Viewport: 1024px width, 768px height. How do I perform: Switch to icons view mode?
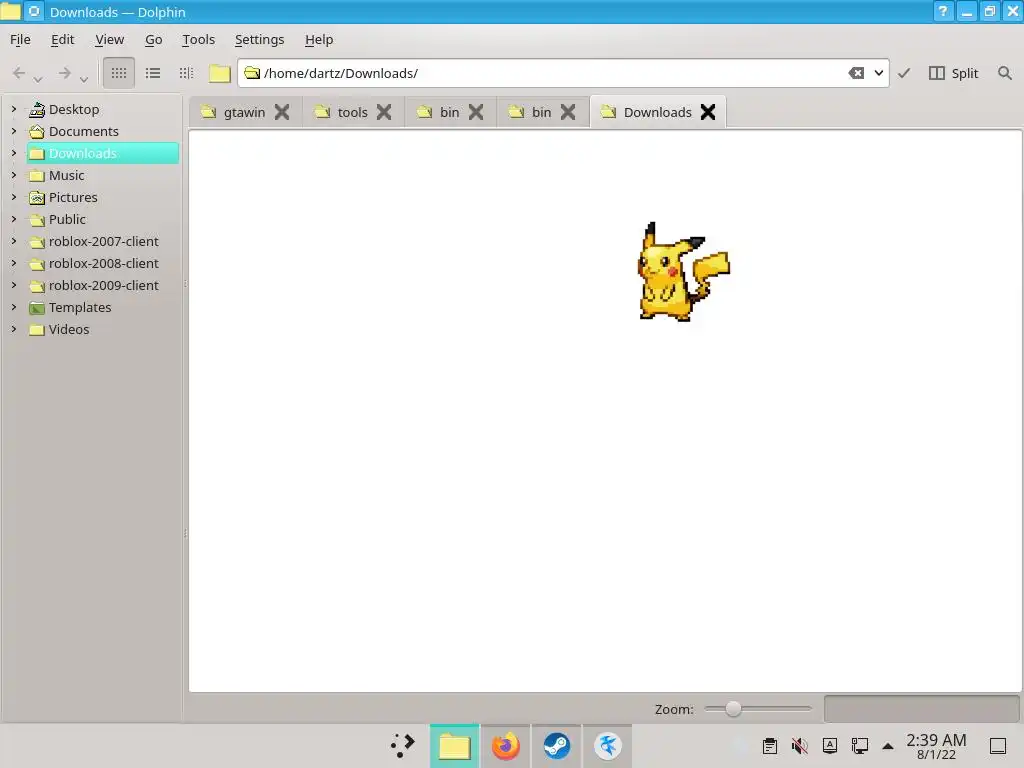click(x=119, y=73)
